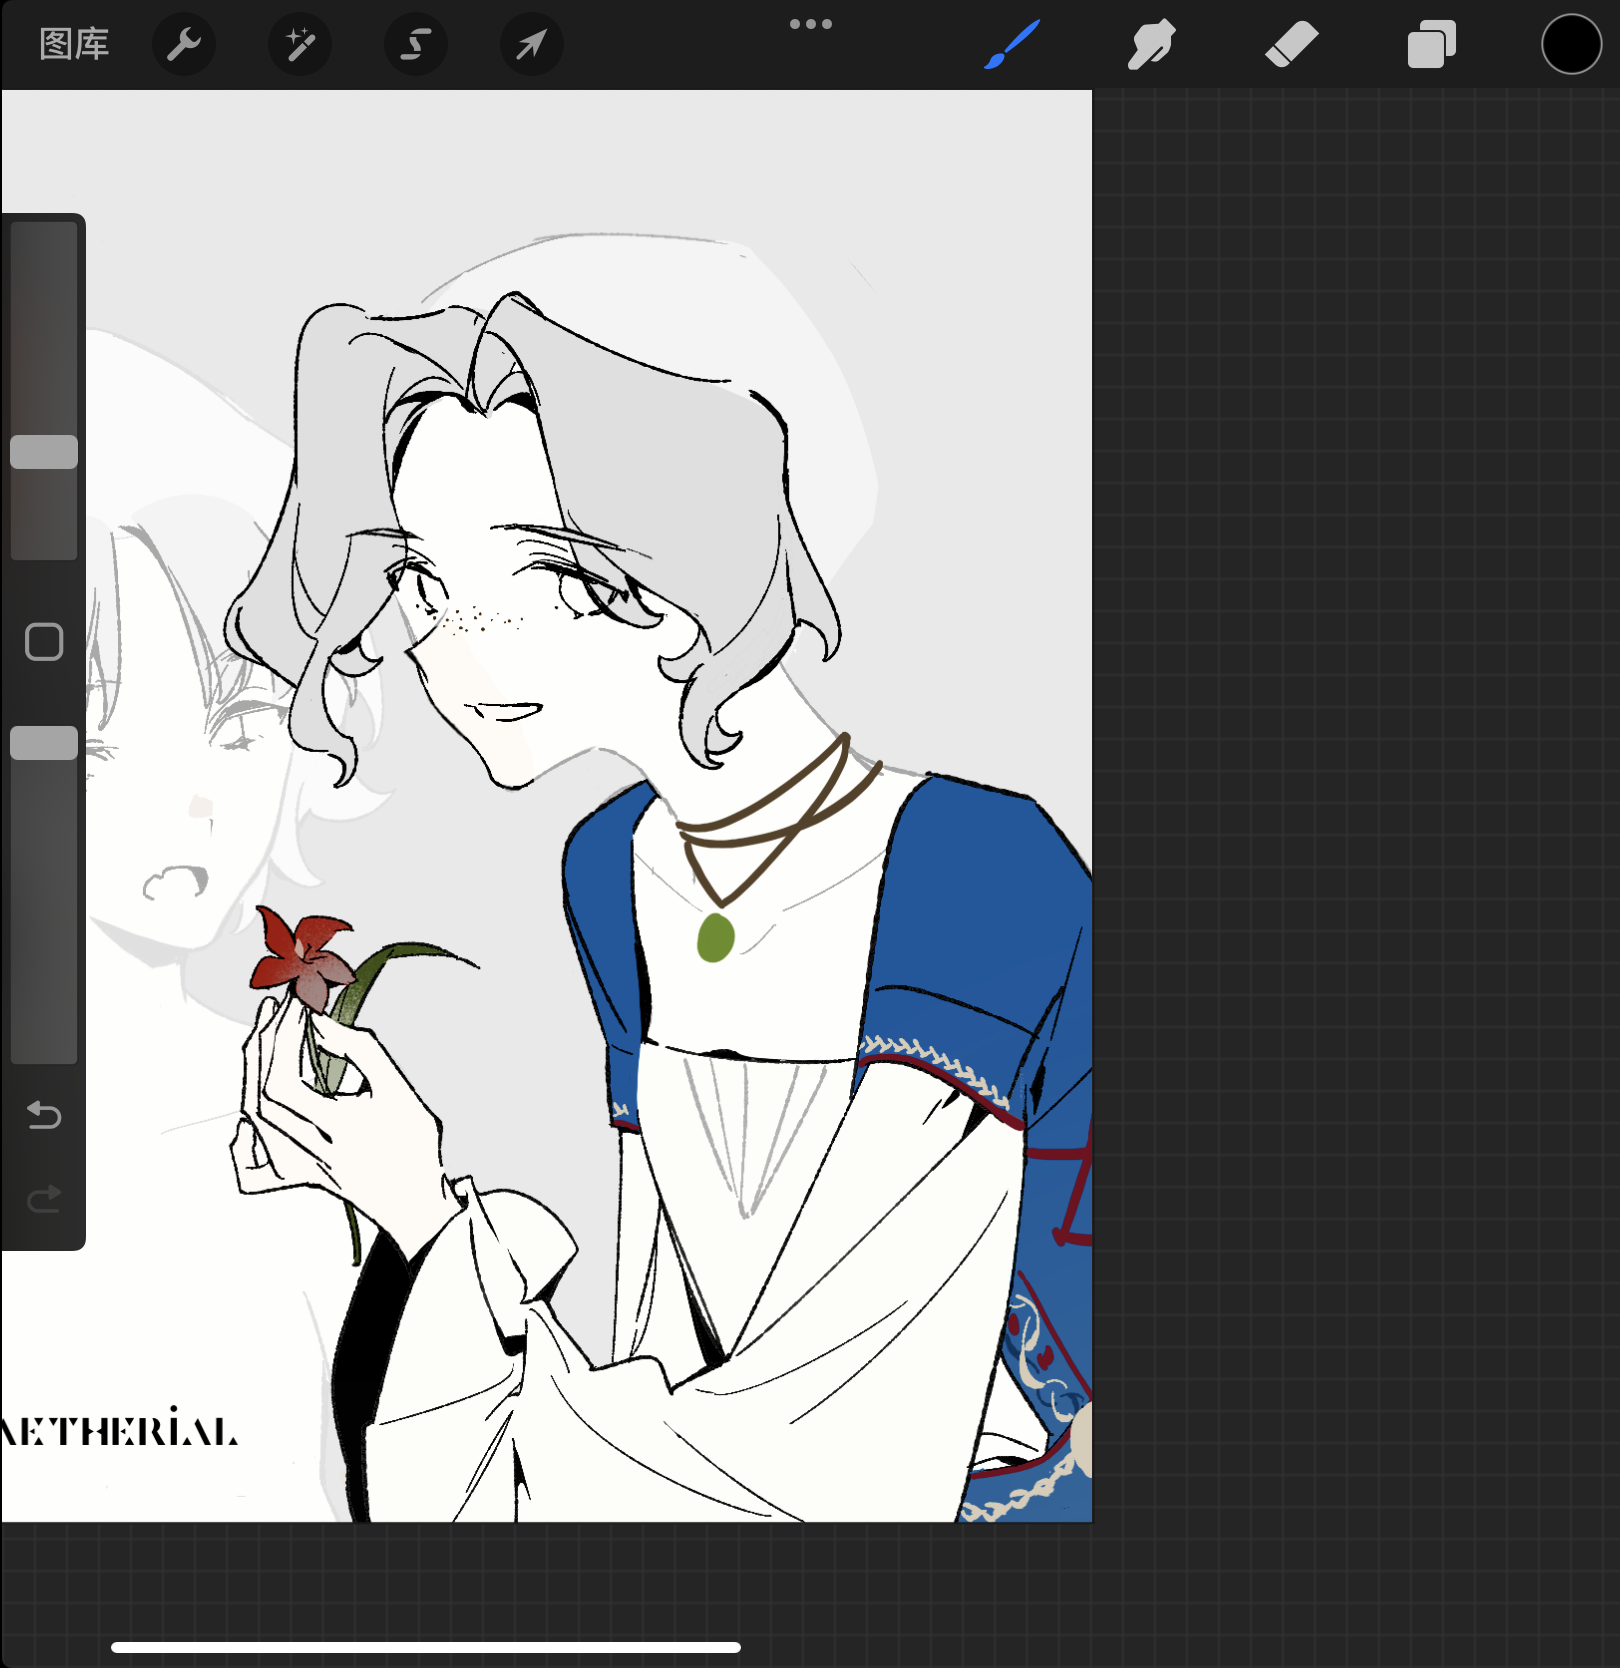Activate the Selection tool
The width and height of the screenshot is (1620, 1668).
[416, 44]
